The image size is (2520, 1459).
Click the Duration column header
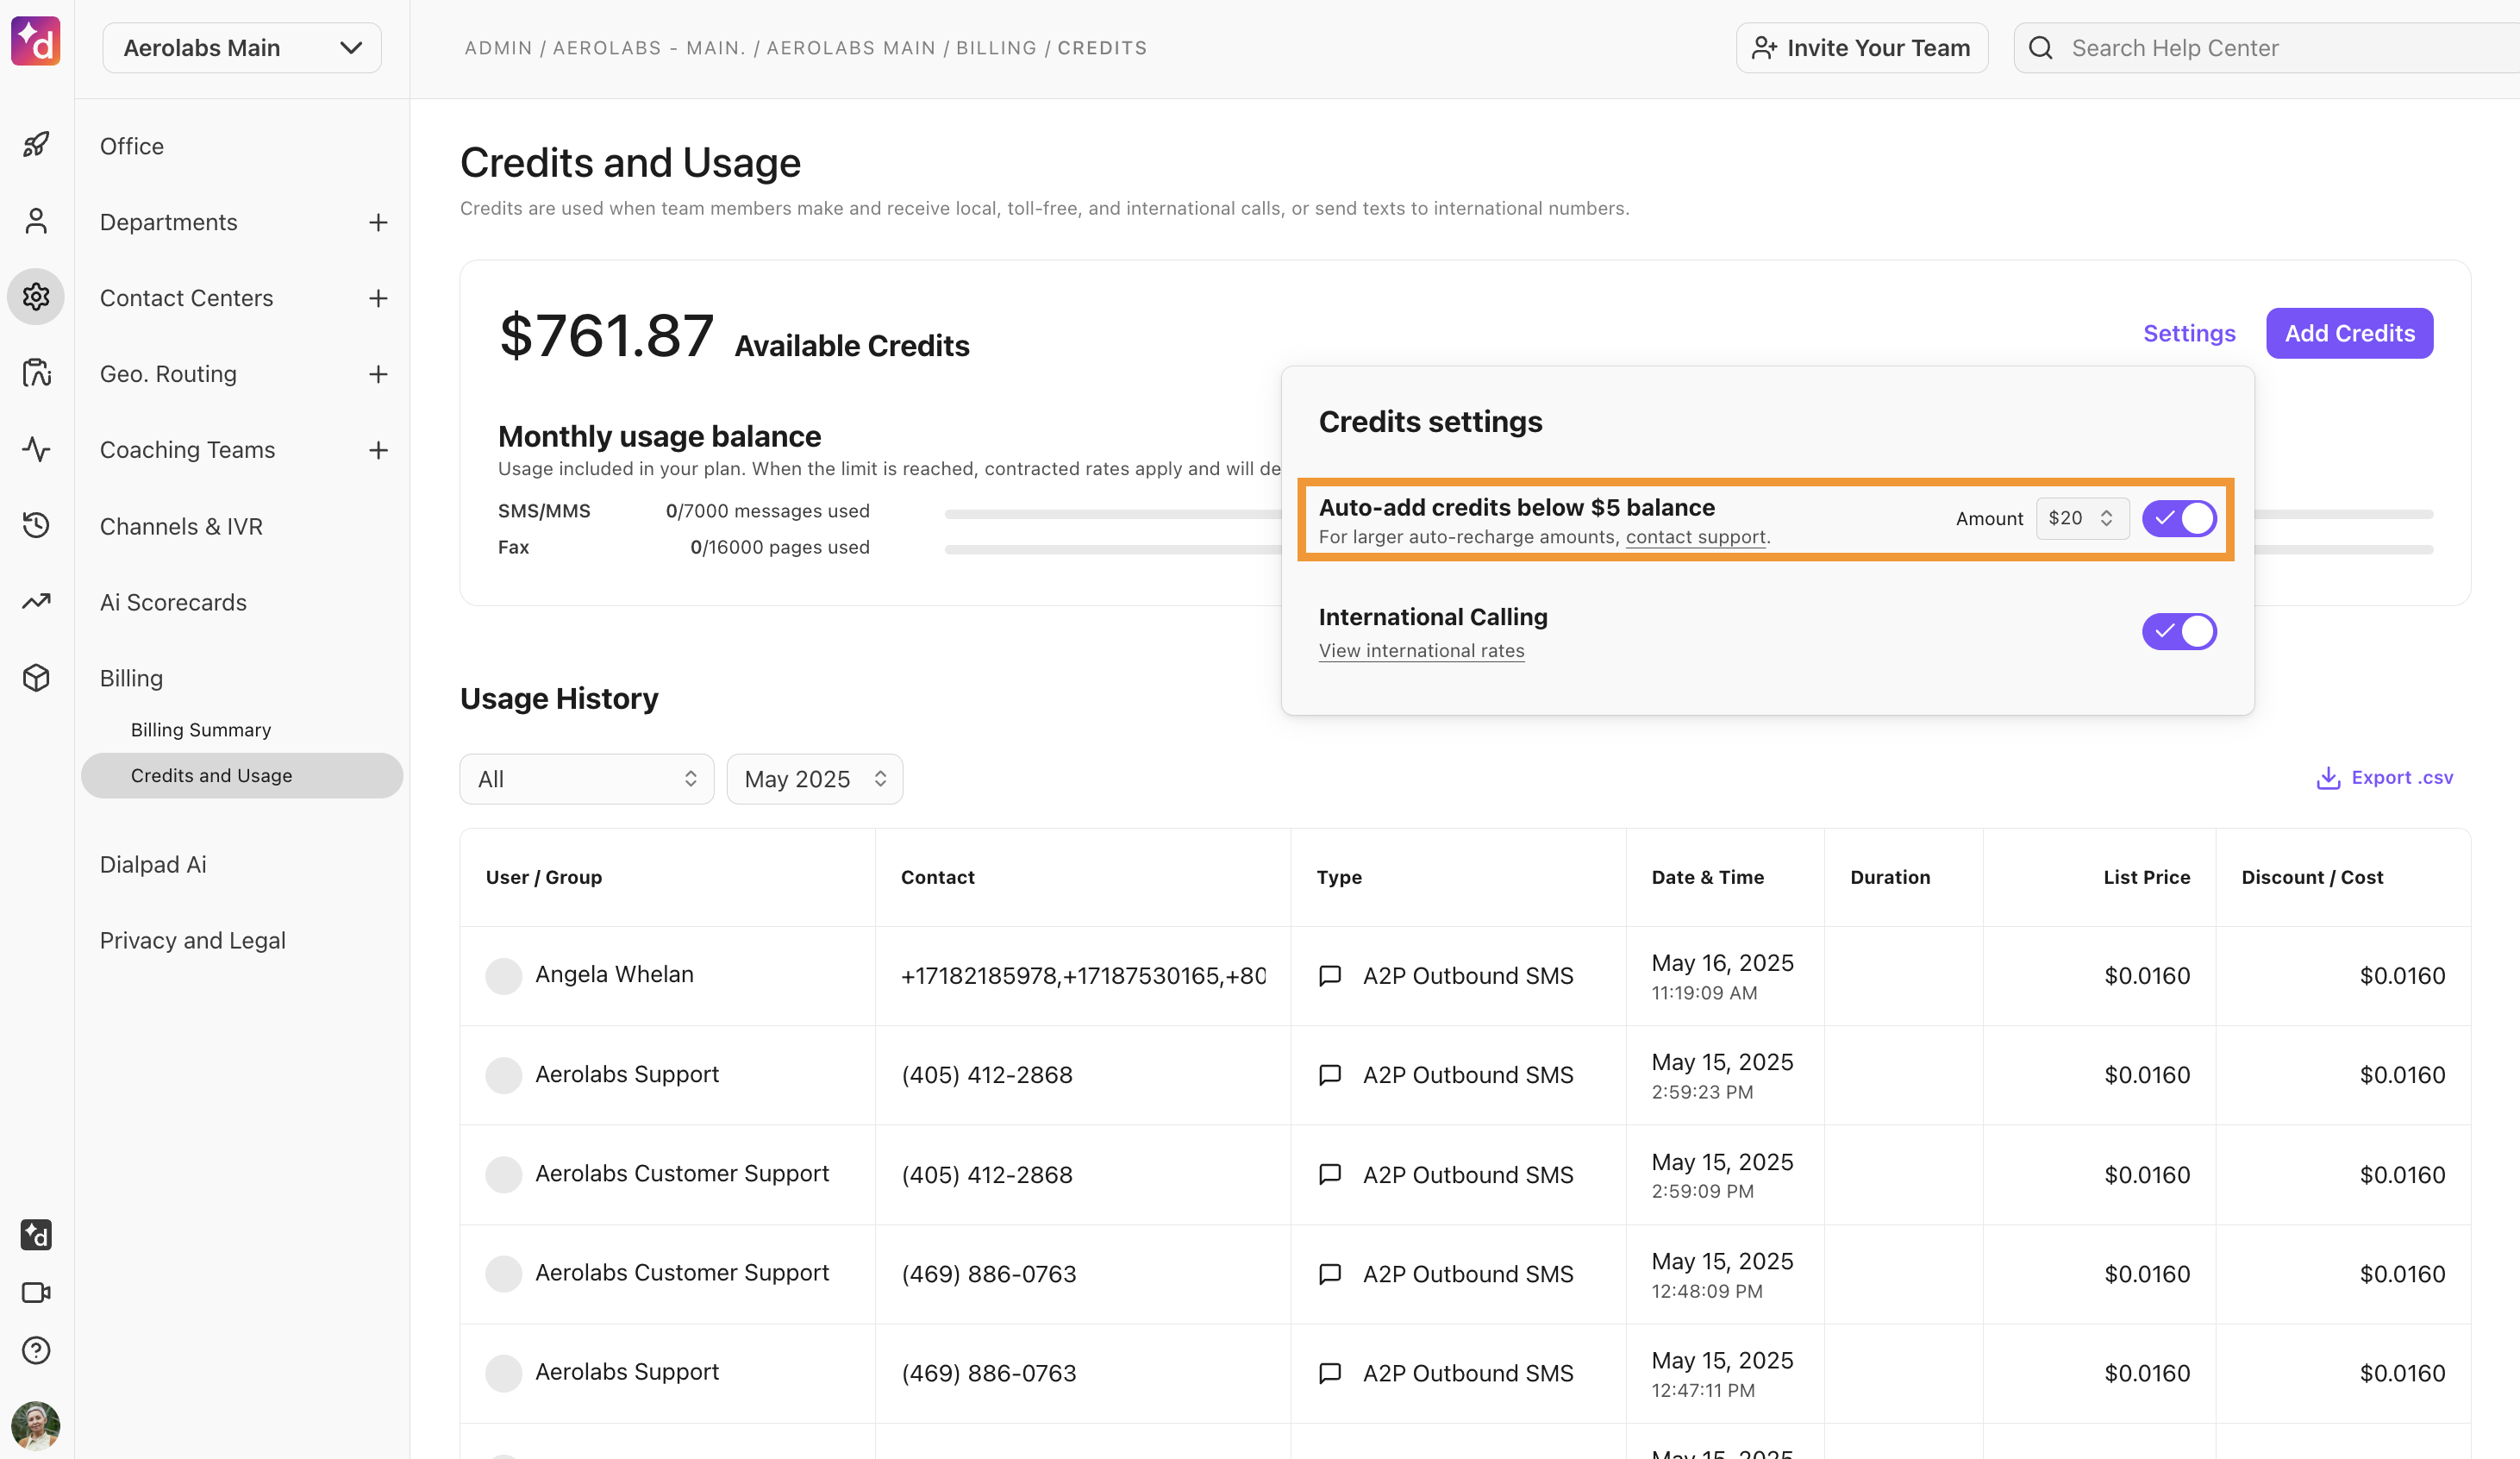[x=1891, y=877]
